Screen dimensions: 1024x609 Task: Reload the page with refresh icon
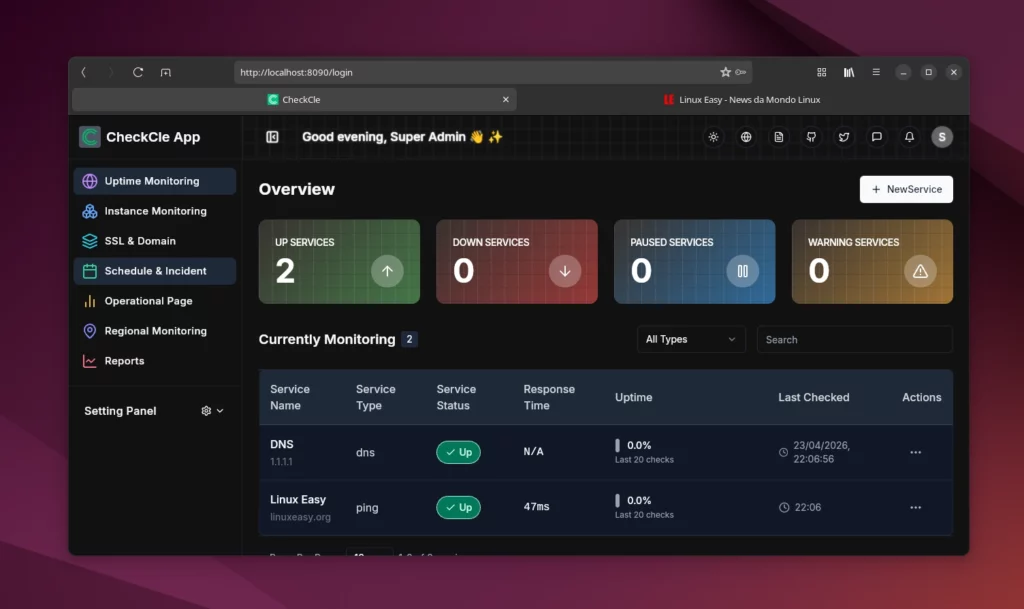(x=138, y=72)
